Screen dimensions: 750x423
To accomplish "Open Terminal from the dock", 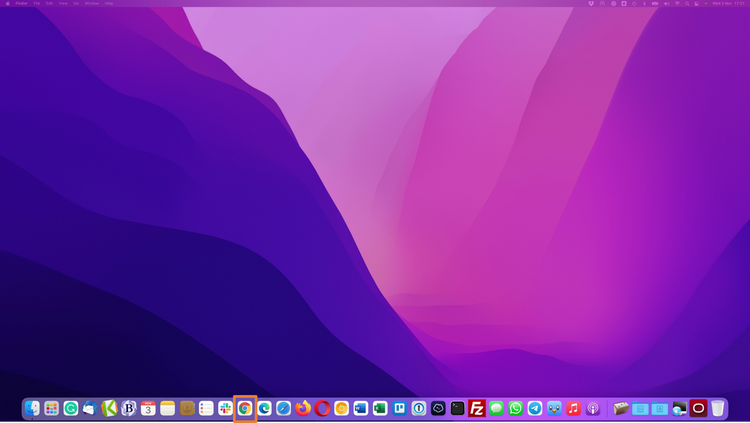I will [x=457, y=408].
